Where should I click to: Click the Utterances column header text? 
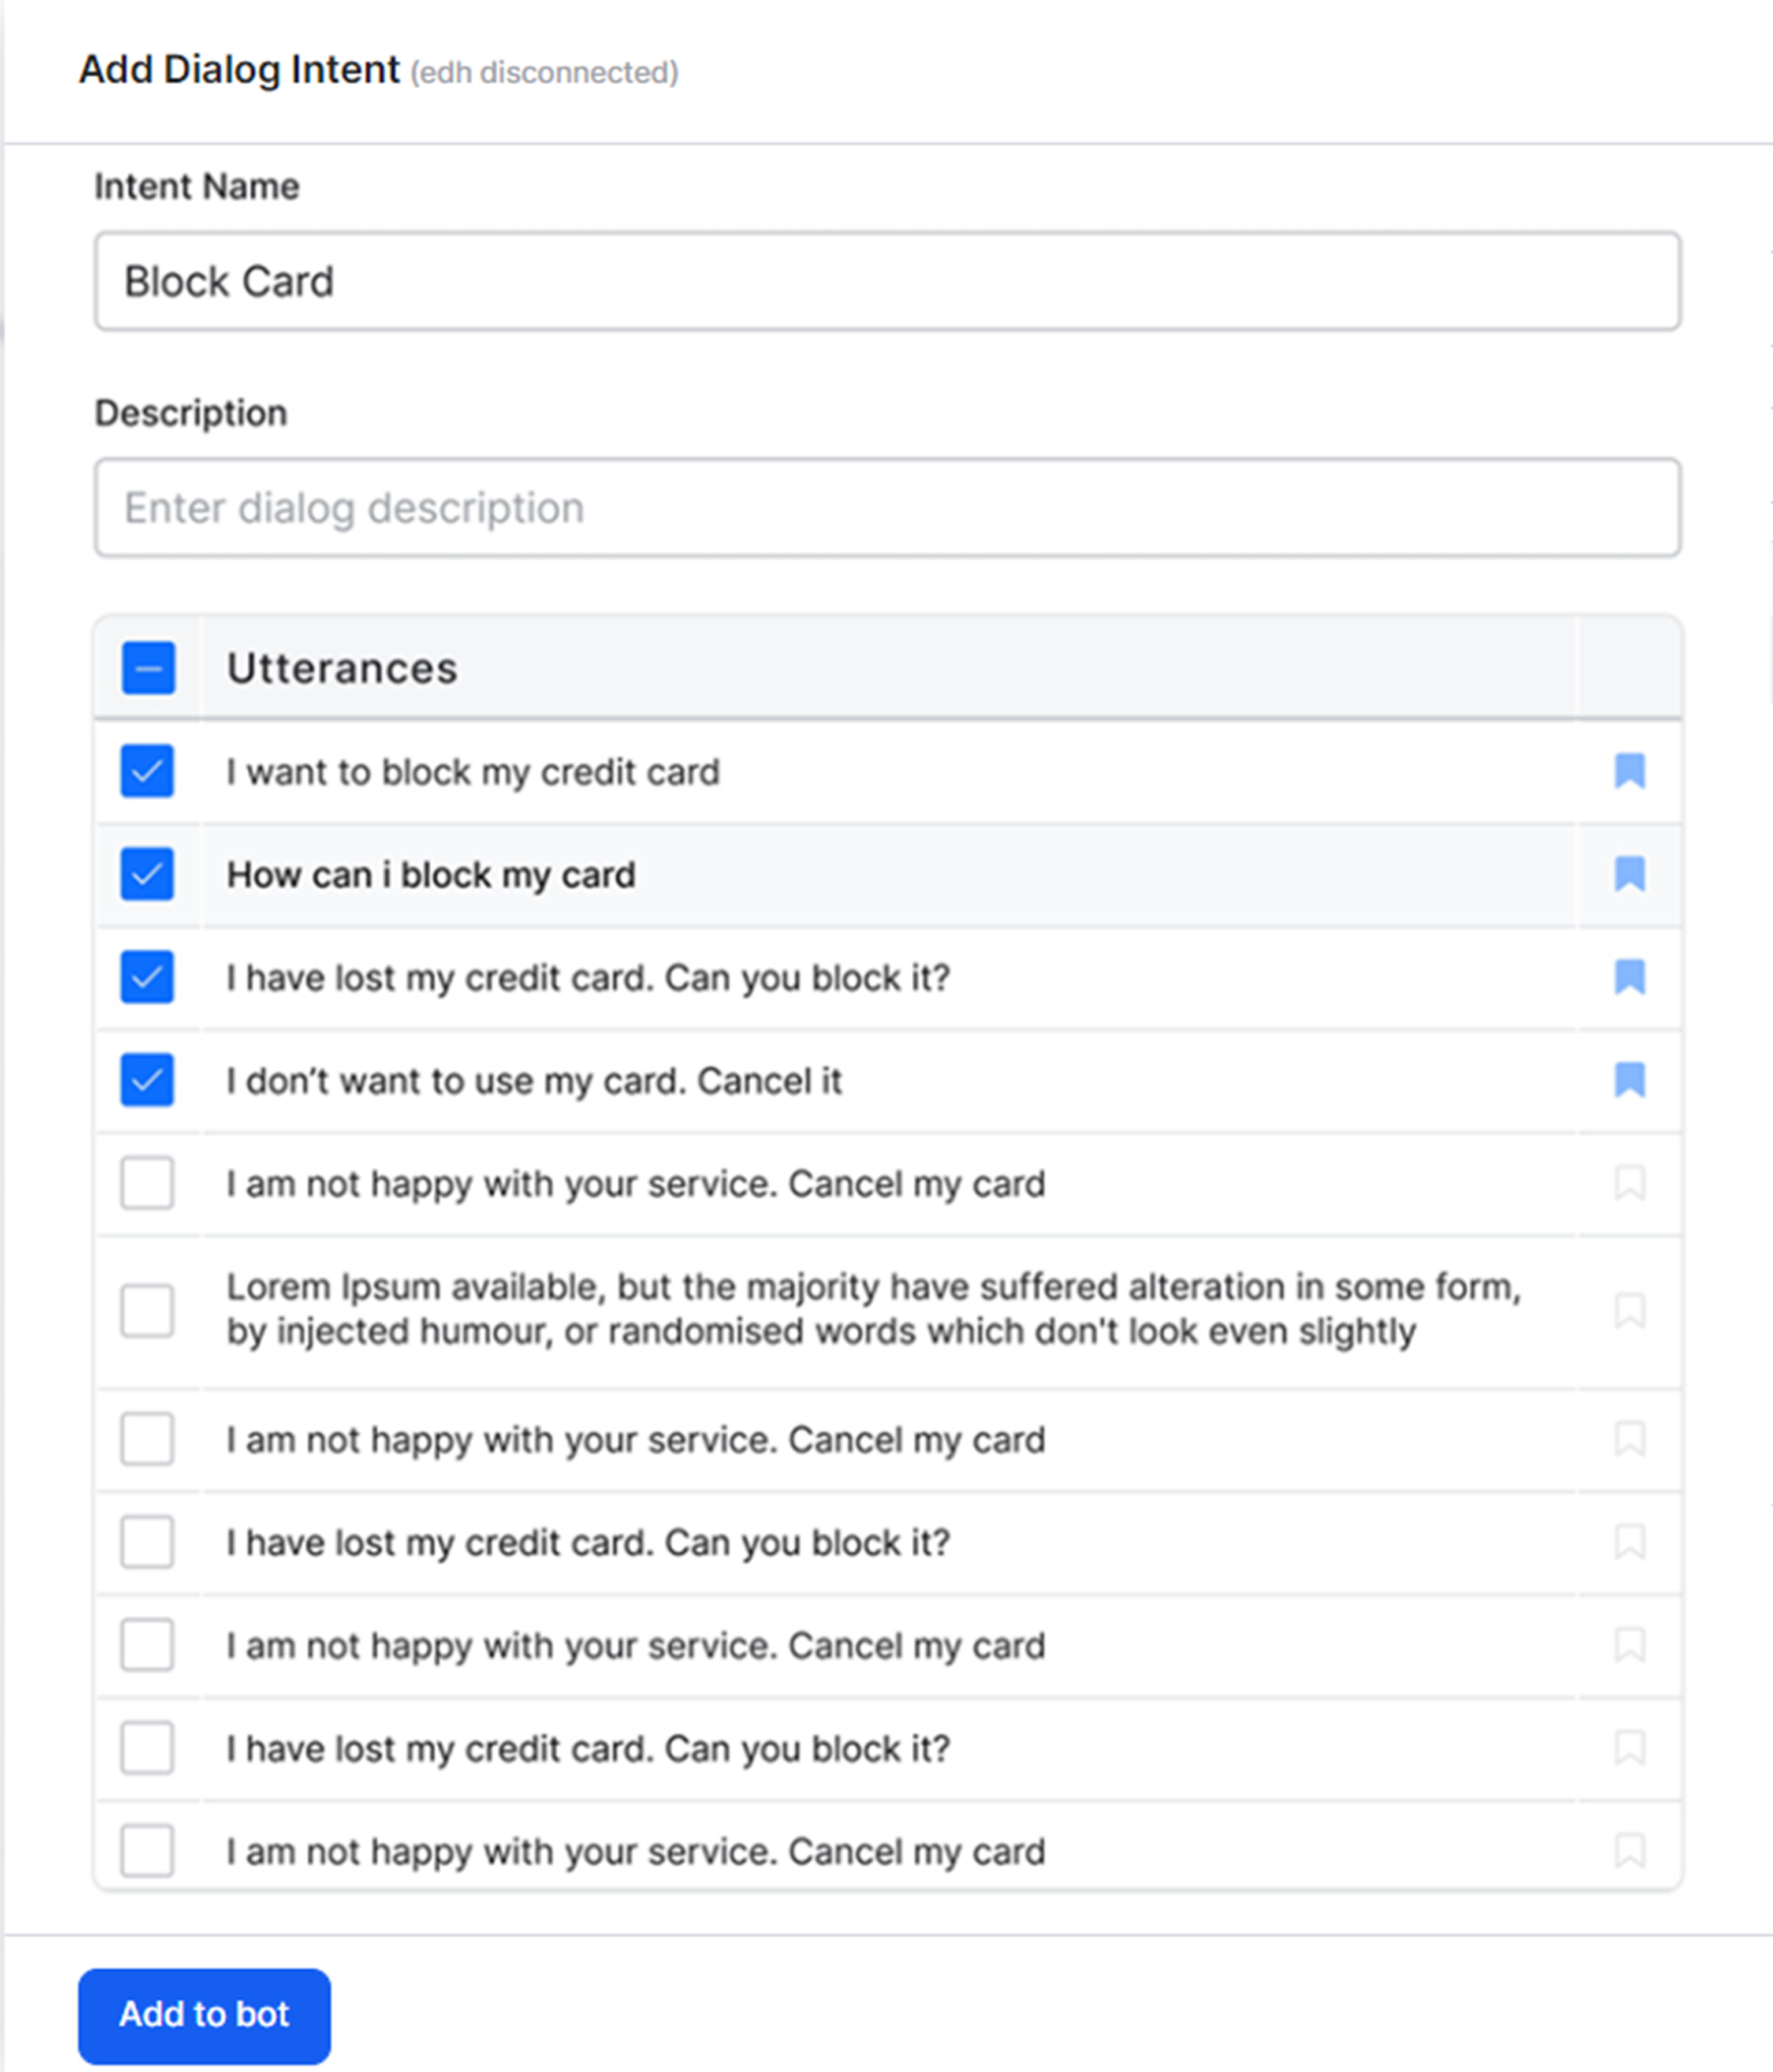(x=342, y=668)
